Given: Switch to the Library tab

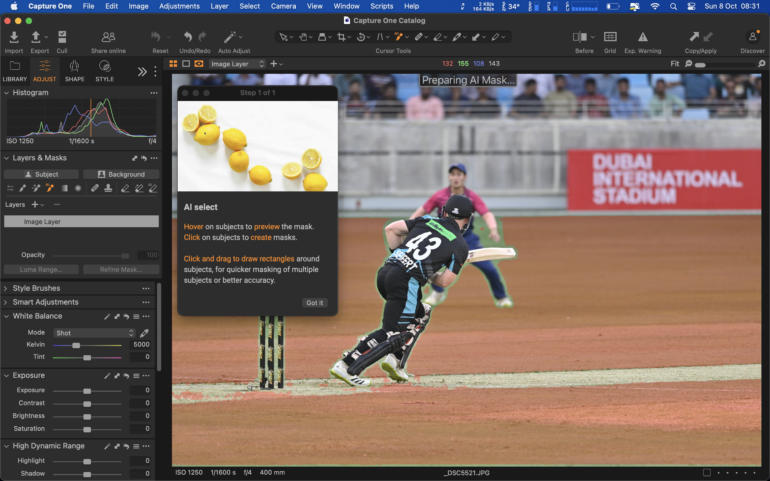Looking at the screenshot, I should [15, 71].
